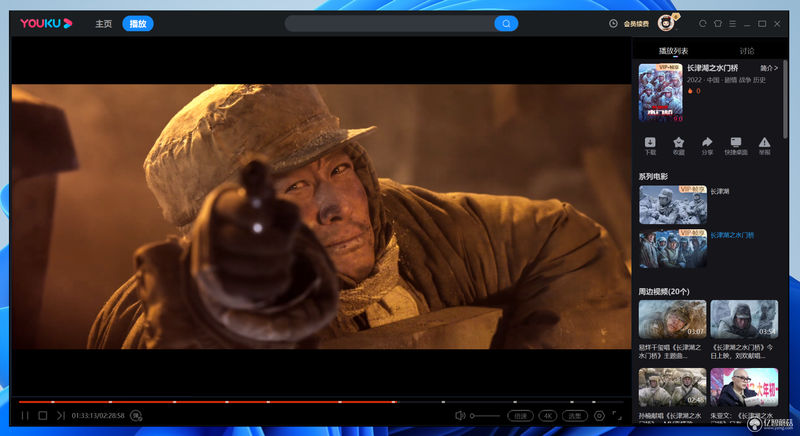Click the 周边视频(20个) section heading
Viewport: 800px width, 436px height.
tap(664, 291)
